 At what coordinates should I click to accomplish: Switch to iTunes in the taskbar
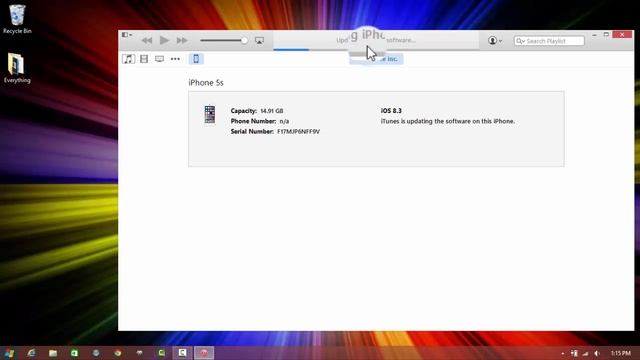tap(204, 353)
